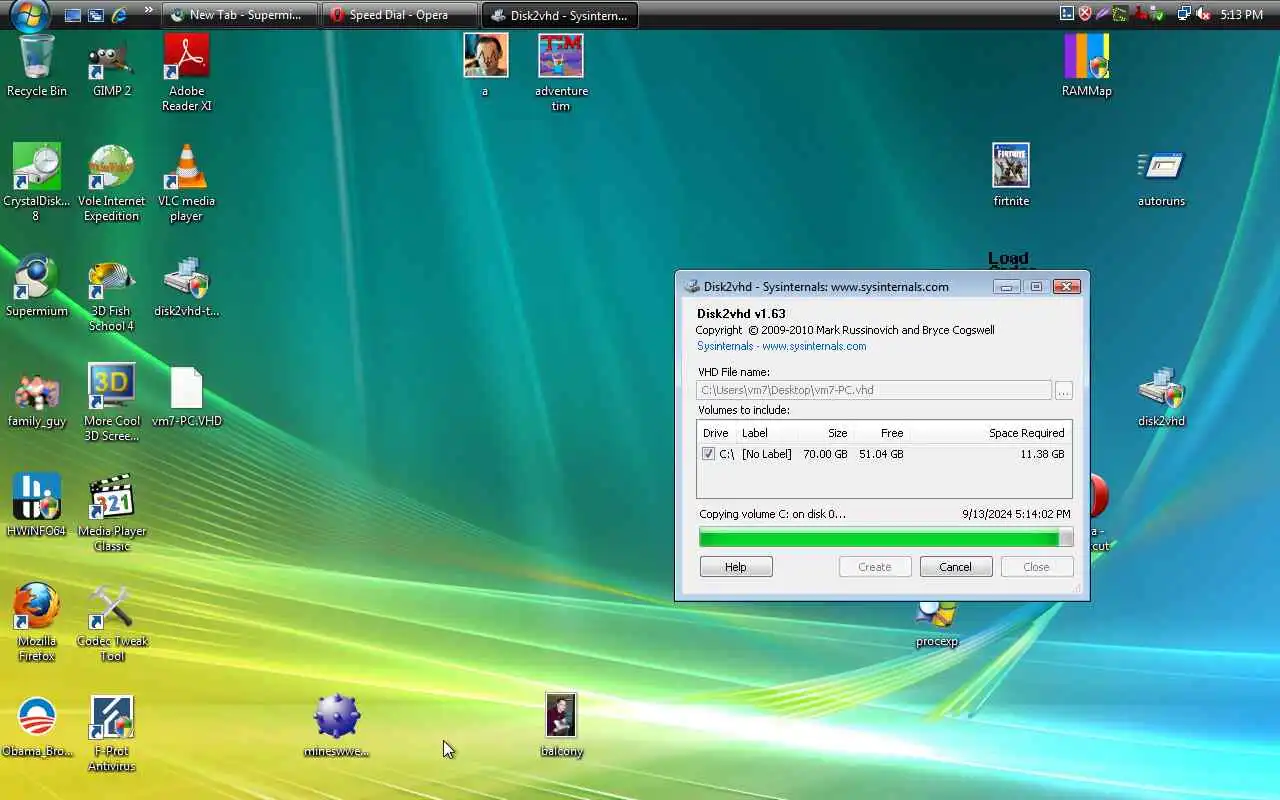
Task: Click the 51.04 GB free value
Action: click(x=881, y=454)
